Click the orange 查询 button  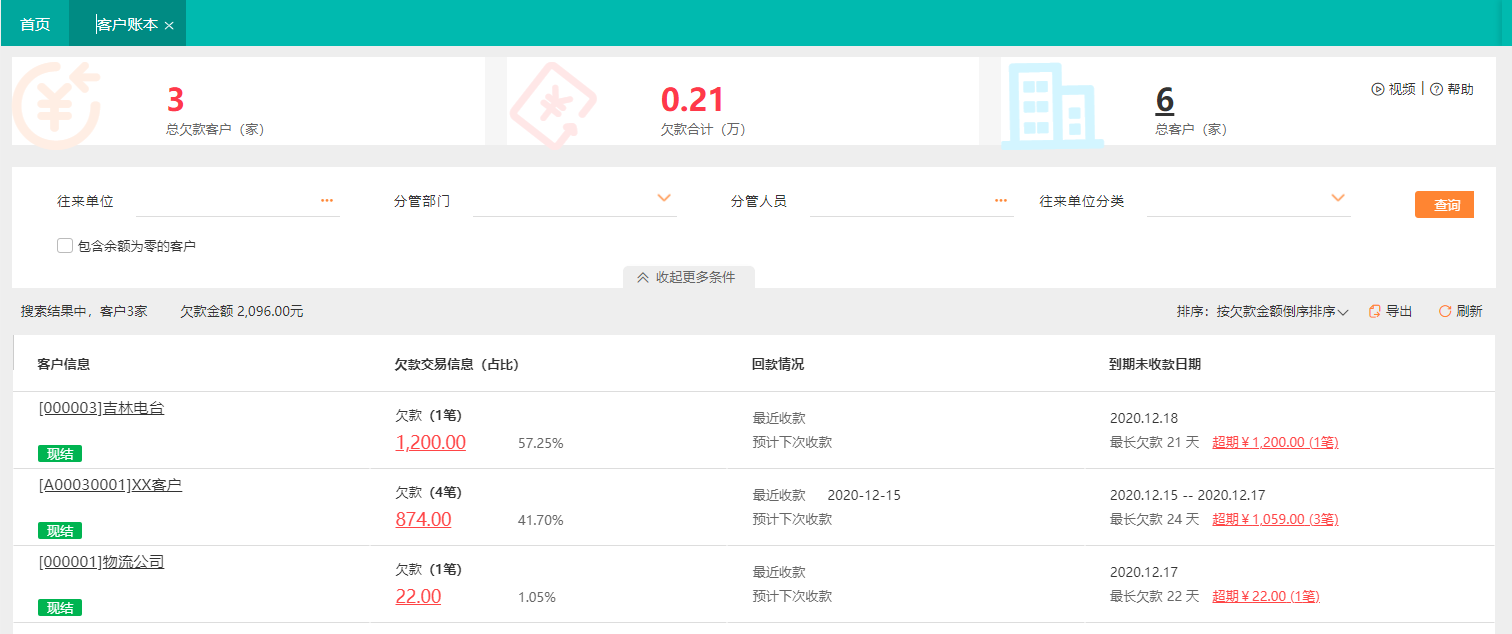[x=1446, y=204]
